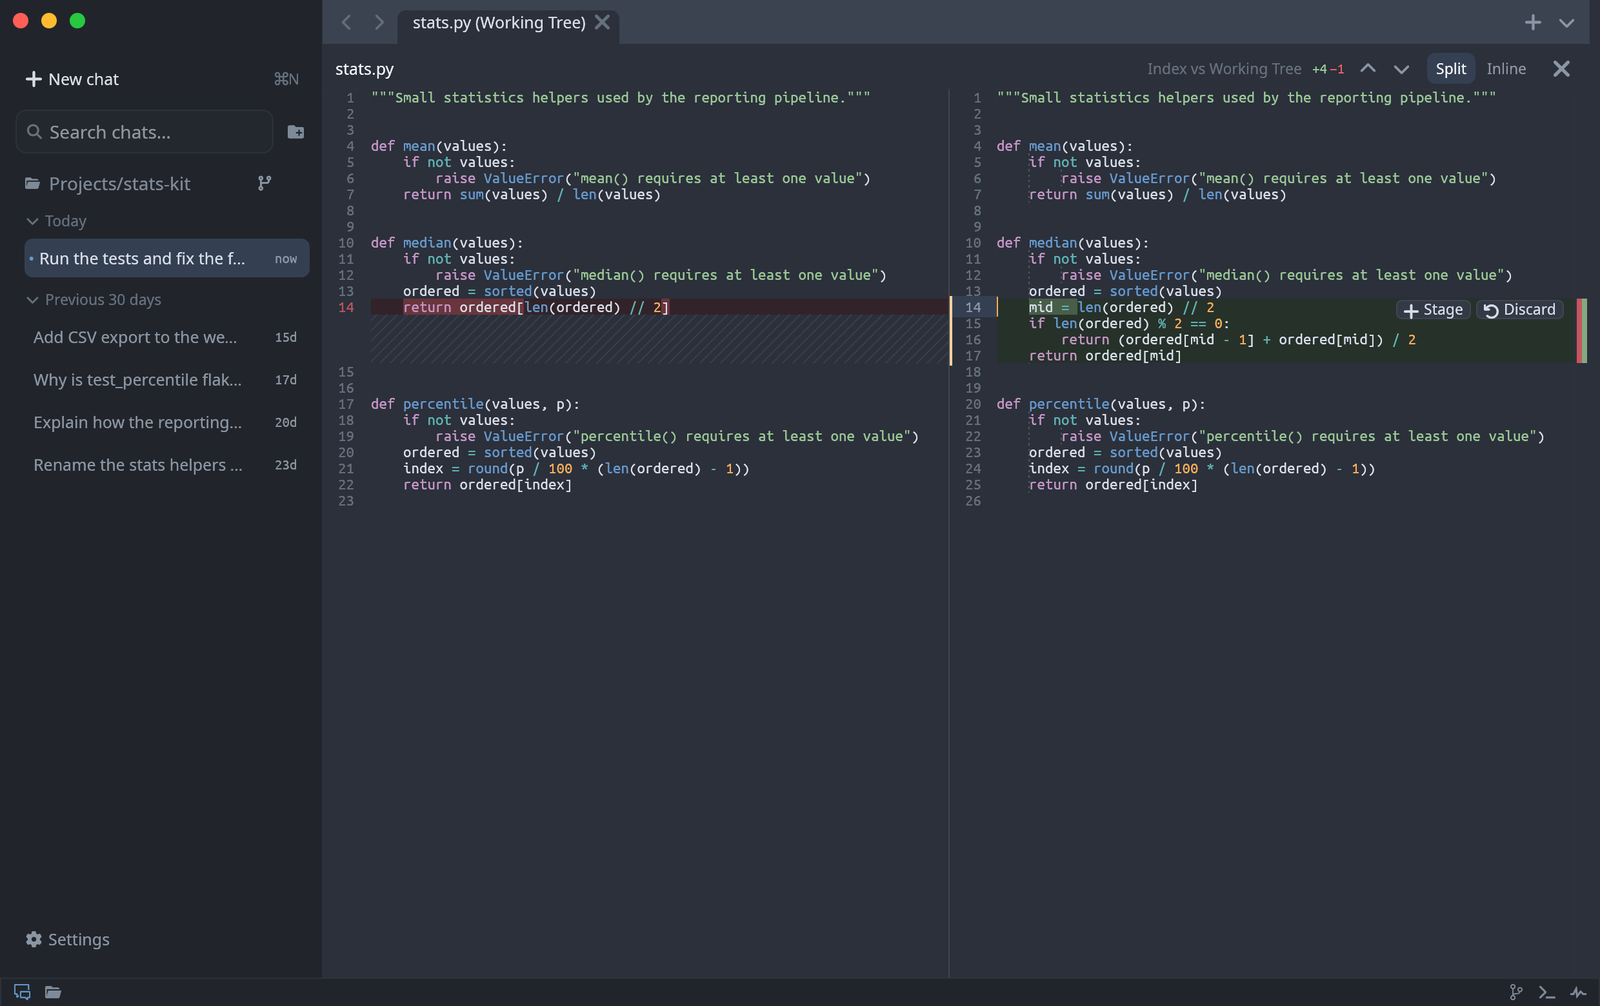Click the git branch icon next to stats-kit
The width and height of the screenshot is (1600, 1006).
coord(264,183)
